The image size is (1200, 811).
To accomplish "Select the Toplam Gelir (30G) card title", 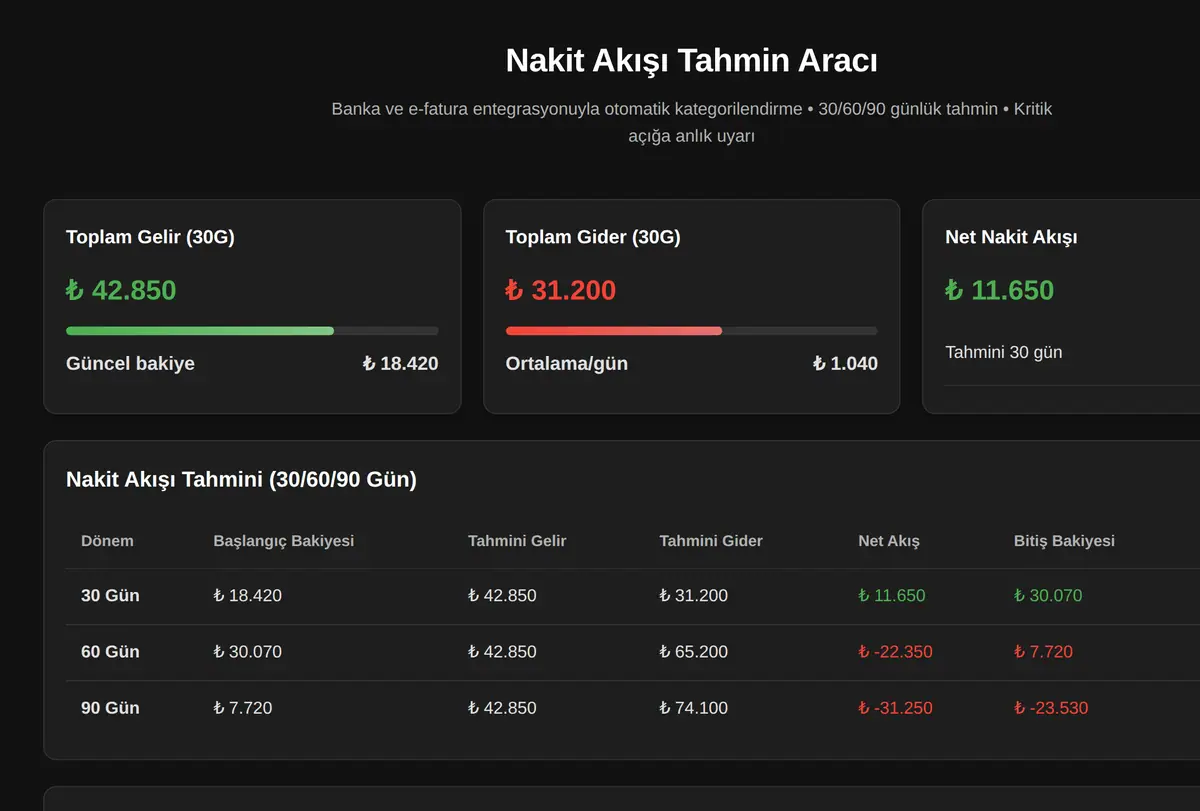I will tap(150, 237).
